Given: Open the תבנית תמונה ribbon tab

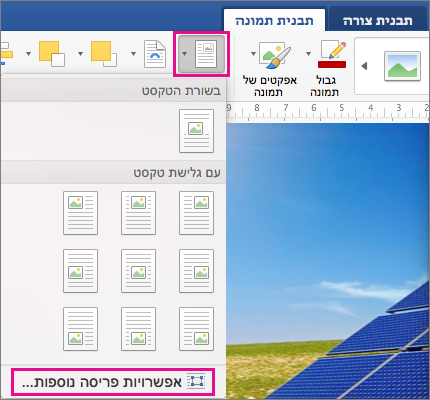Looking at the screenshot, I should 274,21.
